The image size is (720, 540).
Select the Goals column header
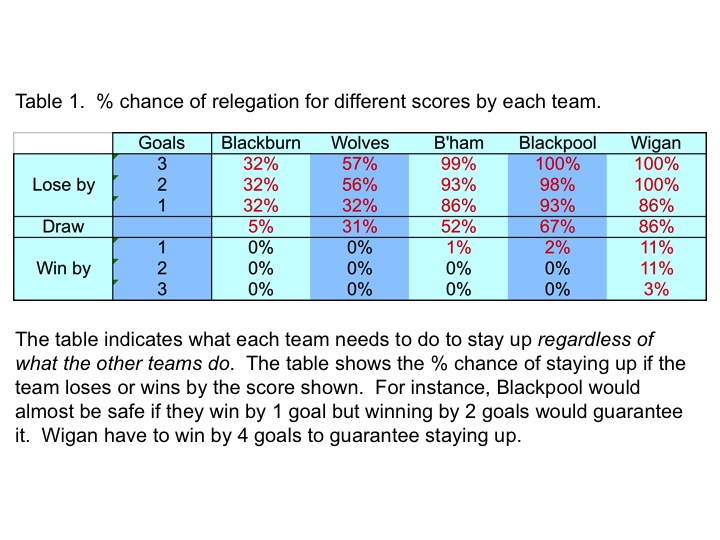click(161, 143)
